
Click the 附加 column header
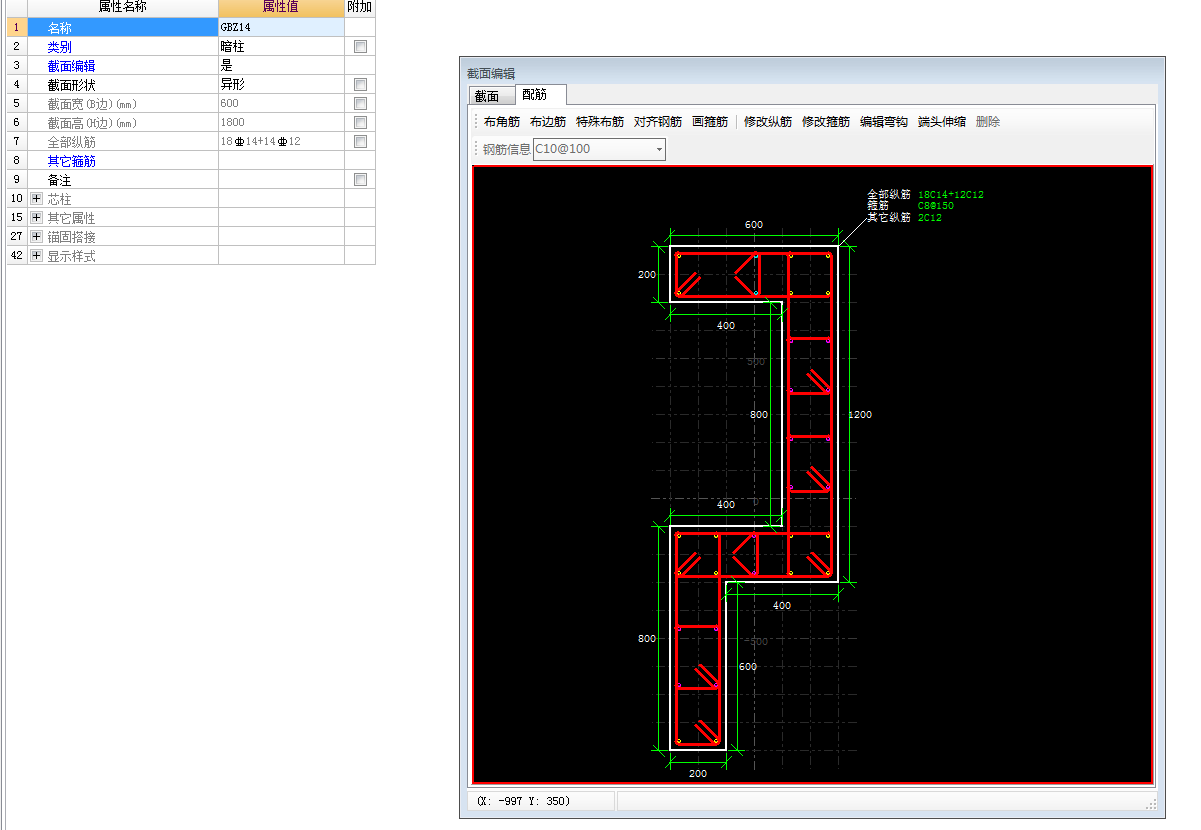(360, 8)
